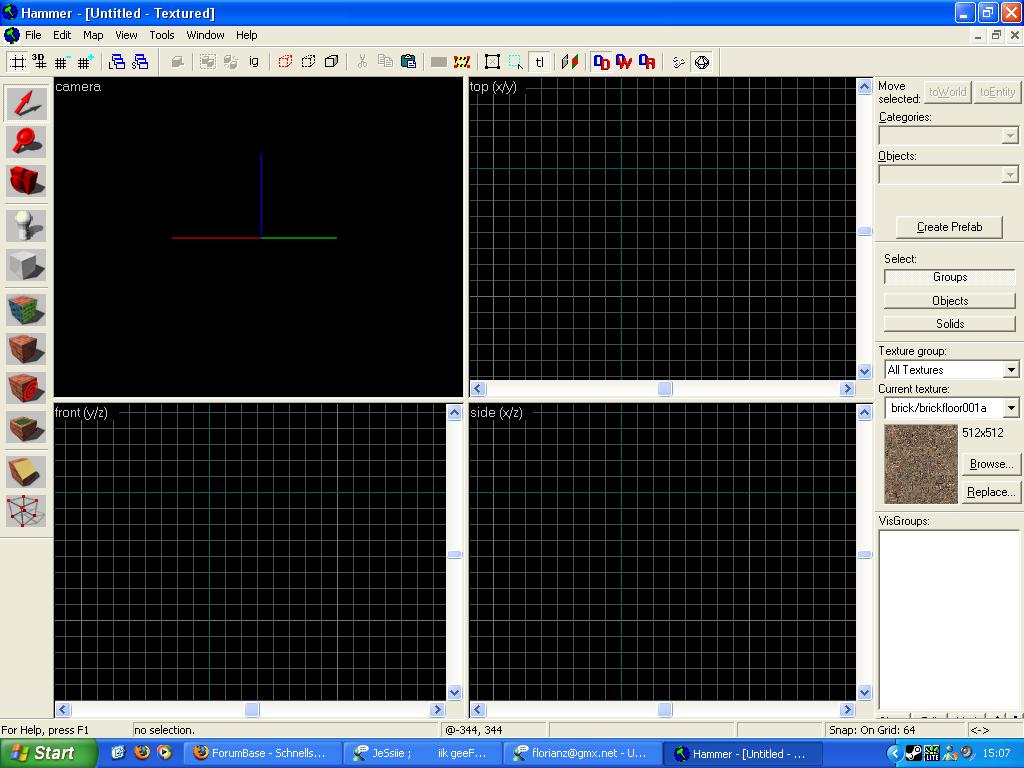Click the brickfloor texture preview thumbnail
Image resolution: width=1024 pixels, height=768 pixels.
pyautogui.click(x=921, y=464)
